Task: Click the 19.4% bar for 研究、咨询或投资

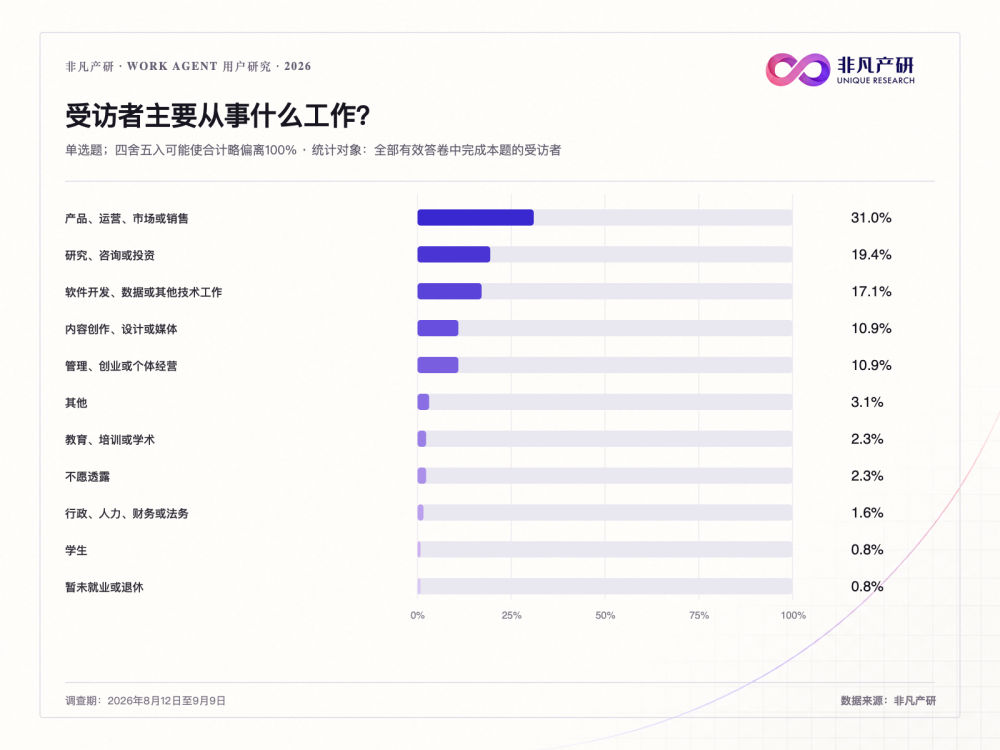Action: click(x=454, y=254)
